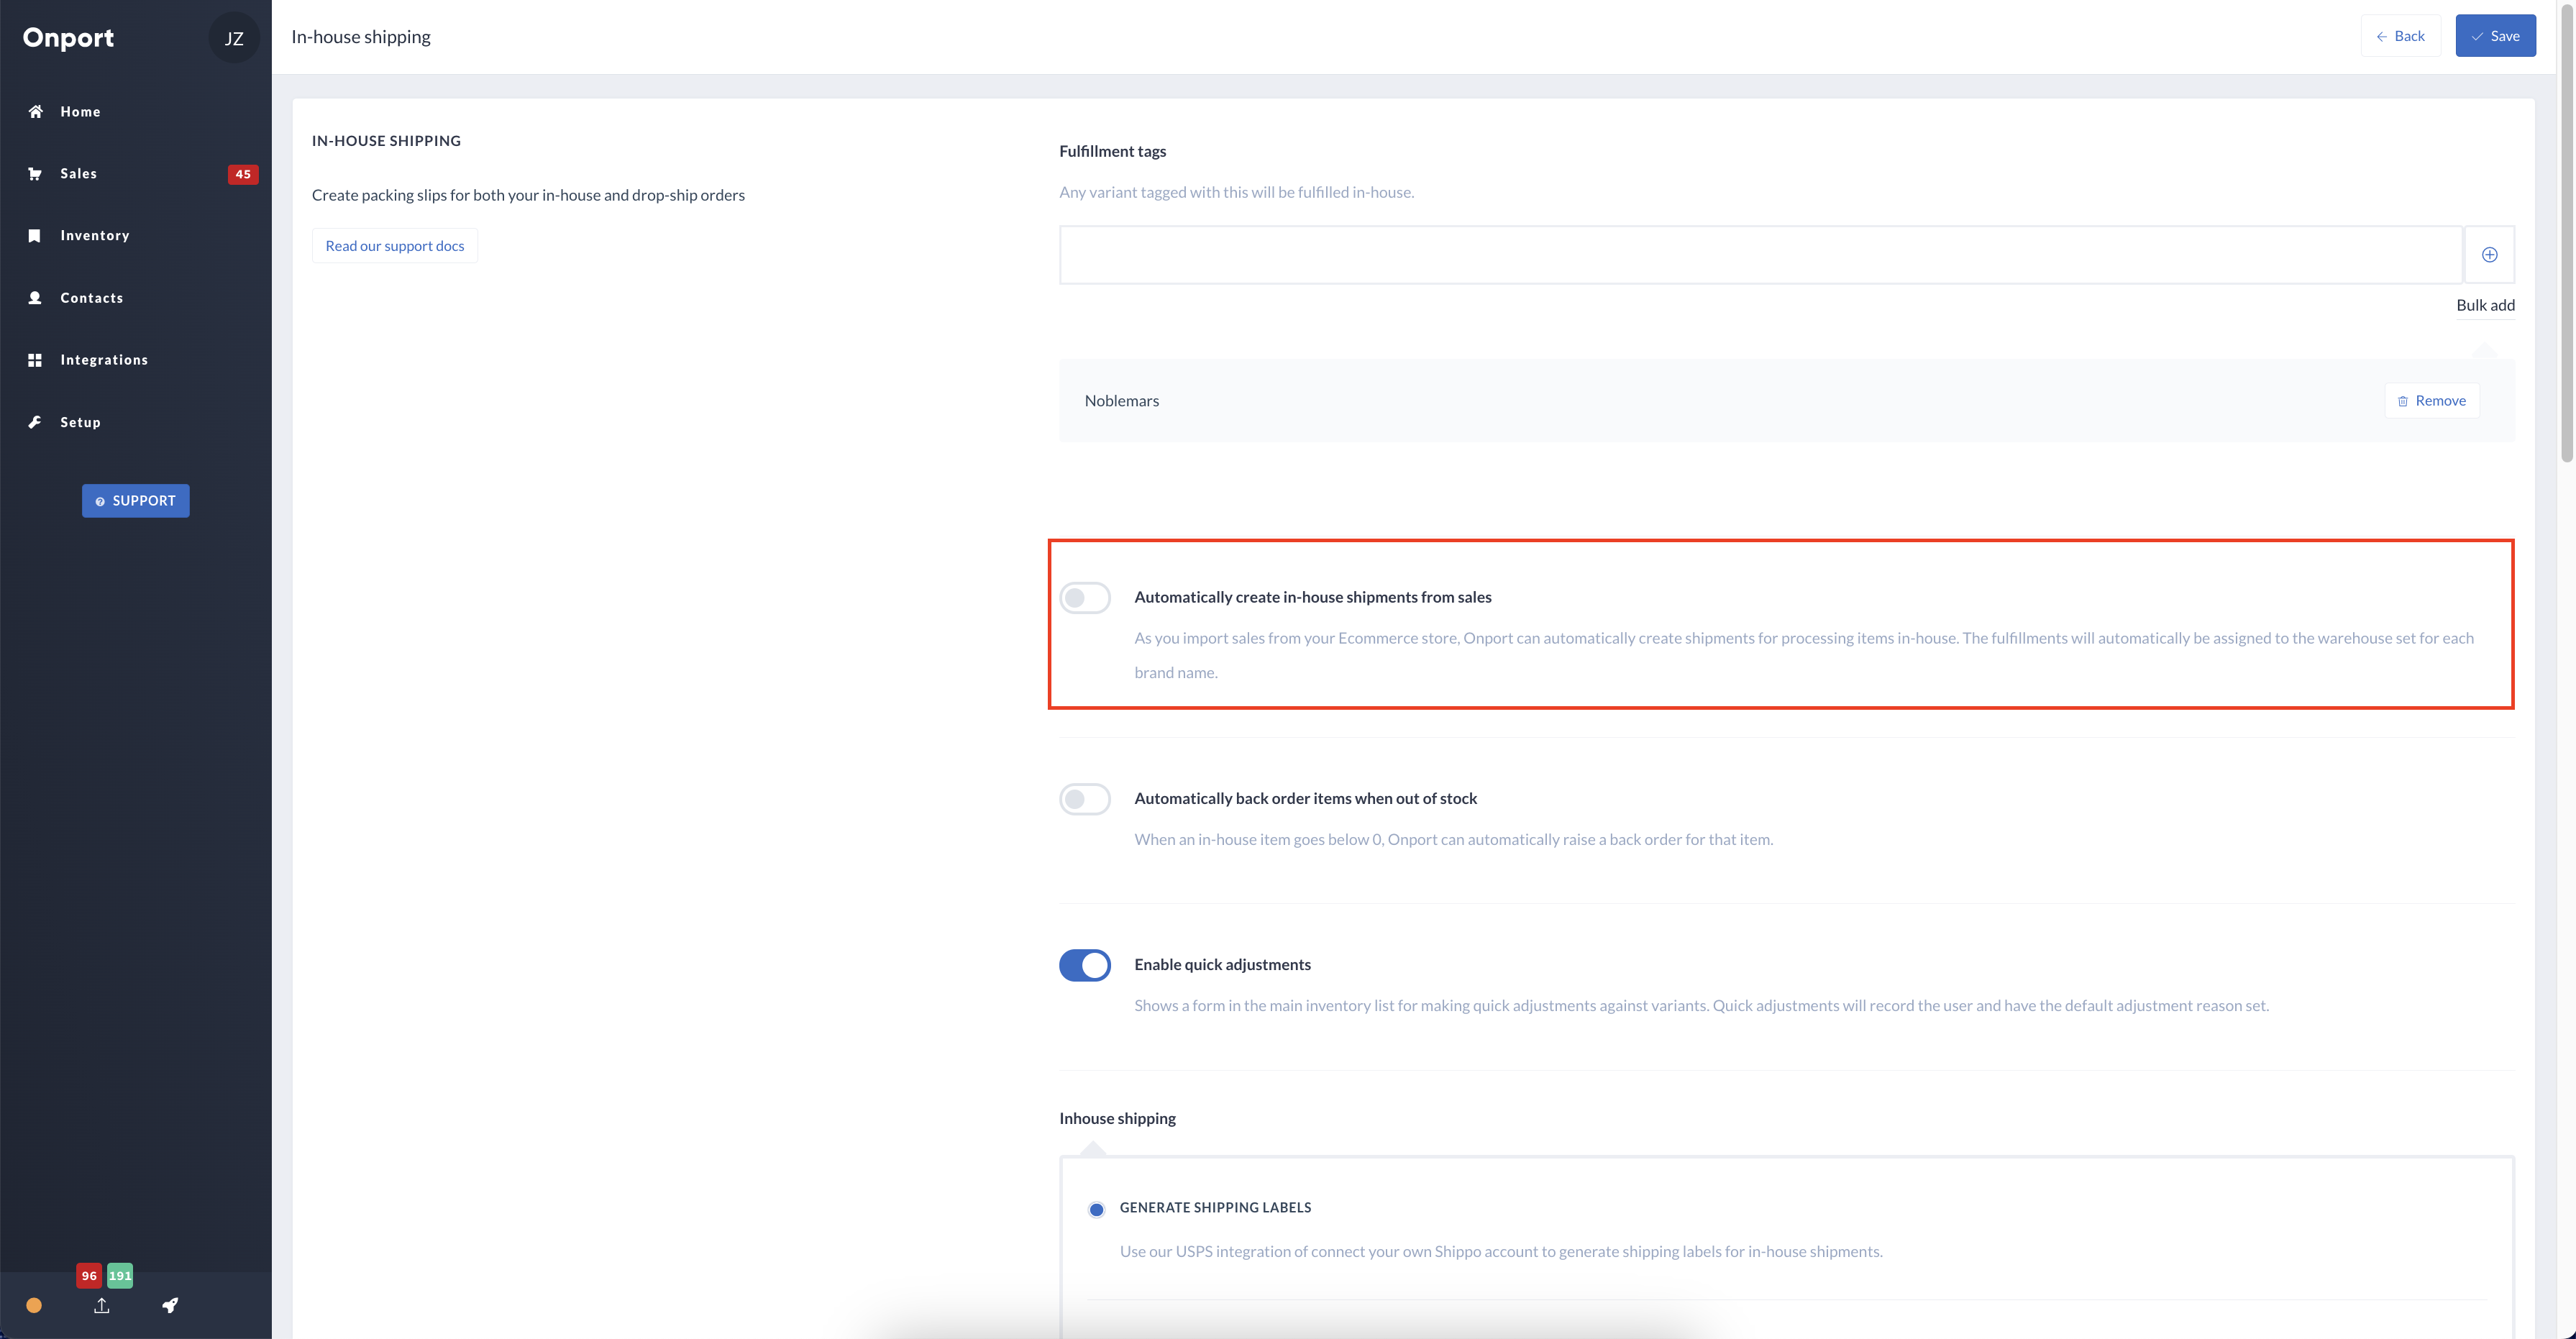Click the In-house shipping page title
The width and height of the screenshot is (2576, 1339).
point(361,37)
